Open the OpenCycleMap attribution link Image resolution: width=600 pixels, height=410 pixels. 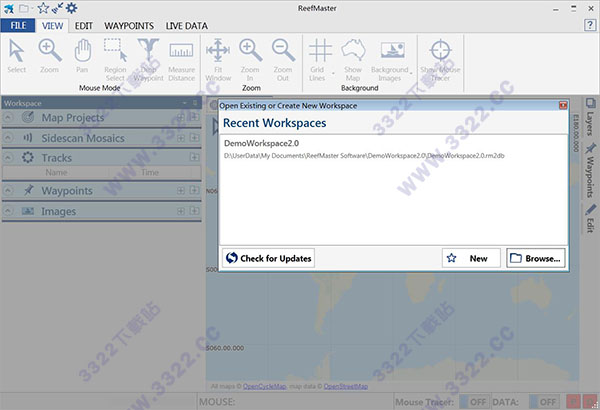click(264, 387)
